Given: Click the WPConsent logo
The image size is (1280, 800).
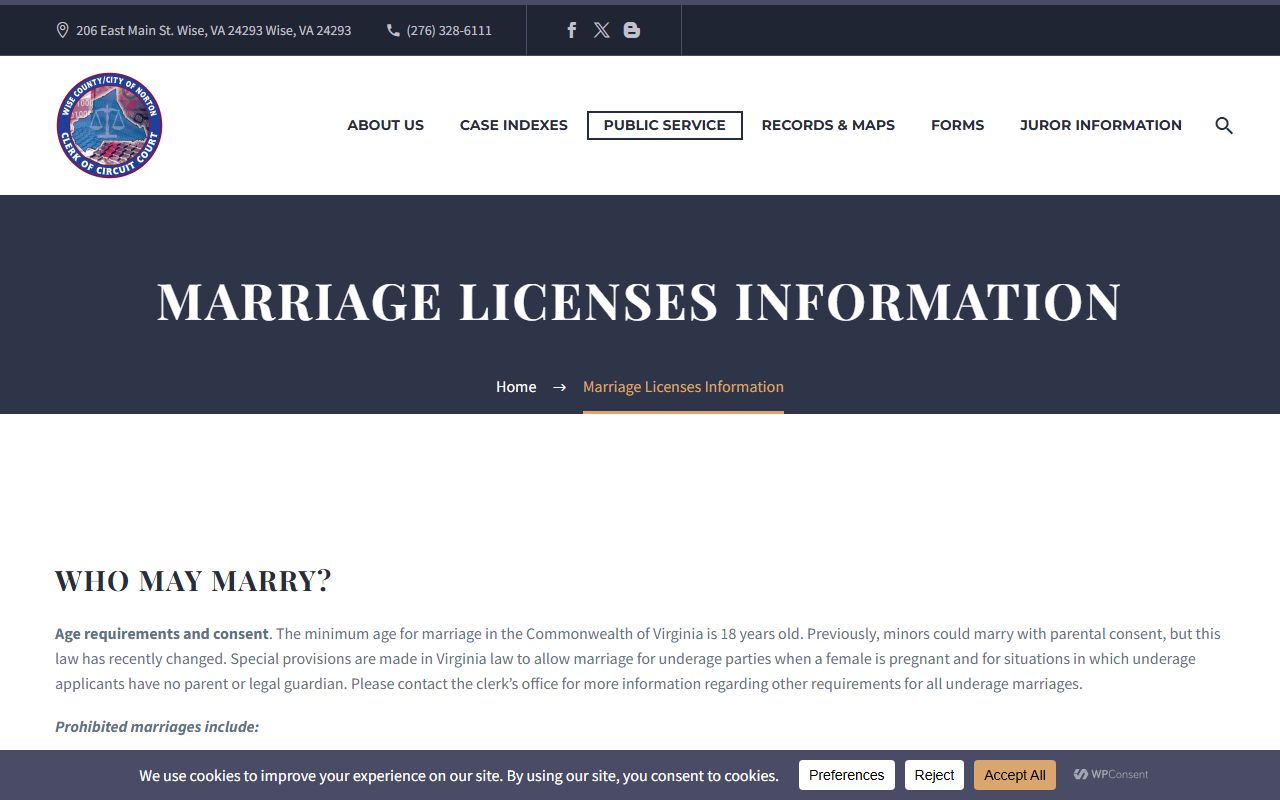Looking at the screenshot, I should (x=1111, y=774).
